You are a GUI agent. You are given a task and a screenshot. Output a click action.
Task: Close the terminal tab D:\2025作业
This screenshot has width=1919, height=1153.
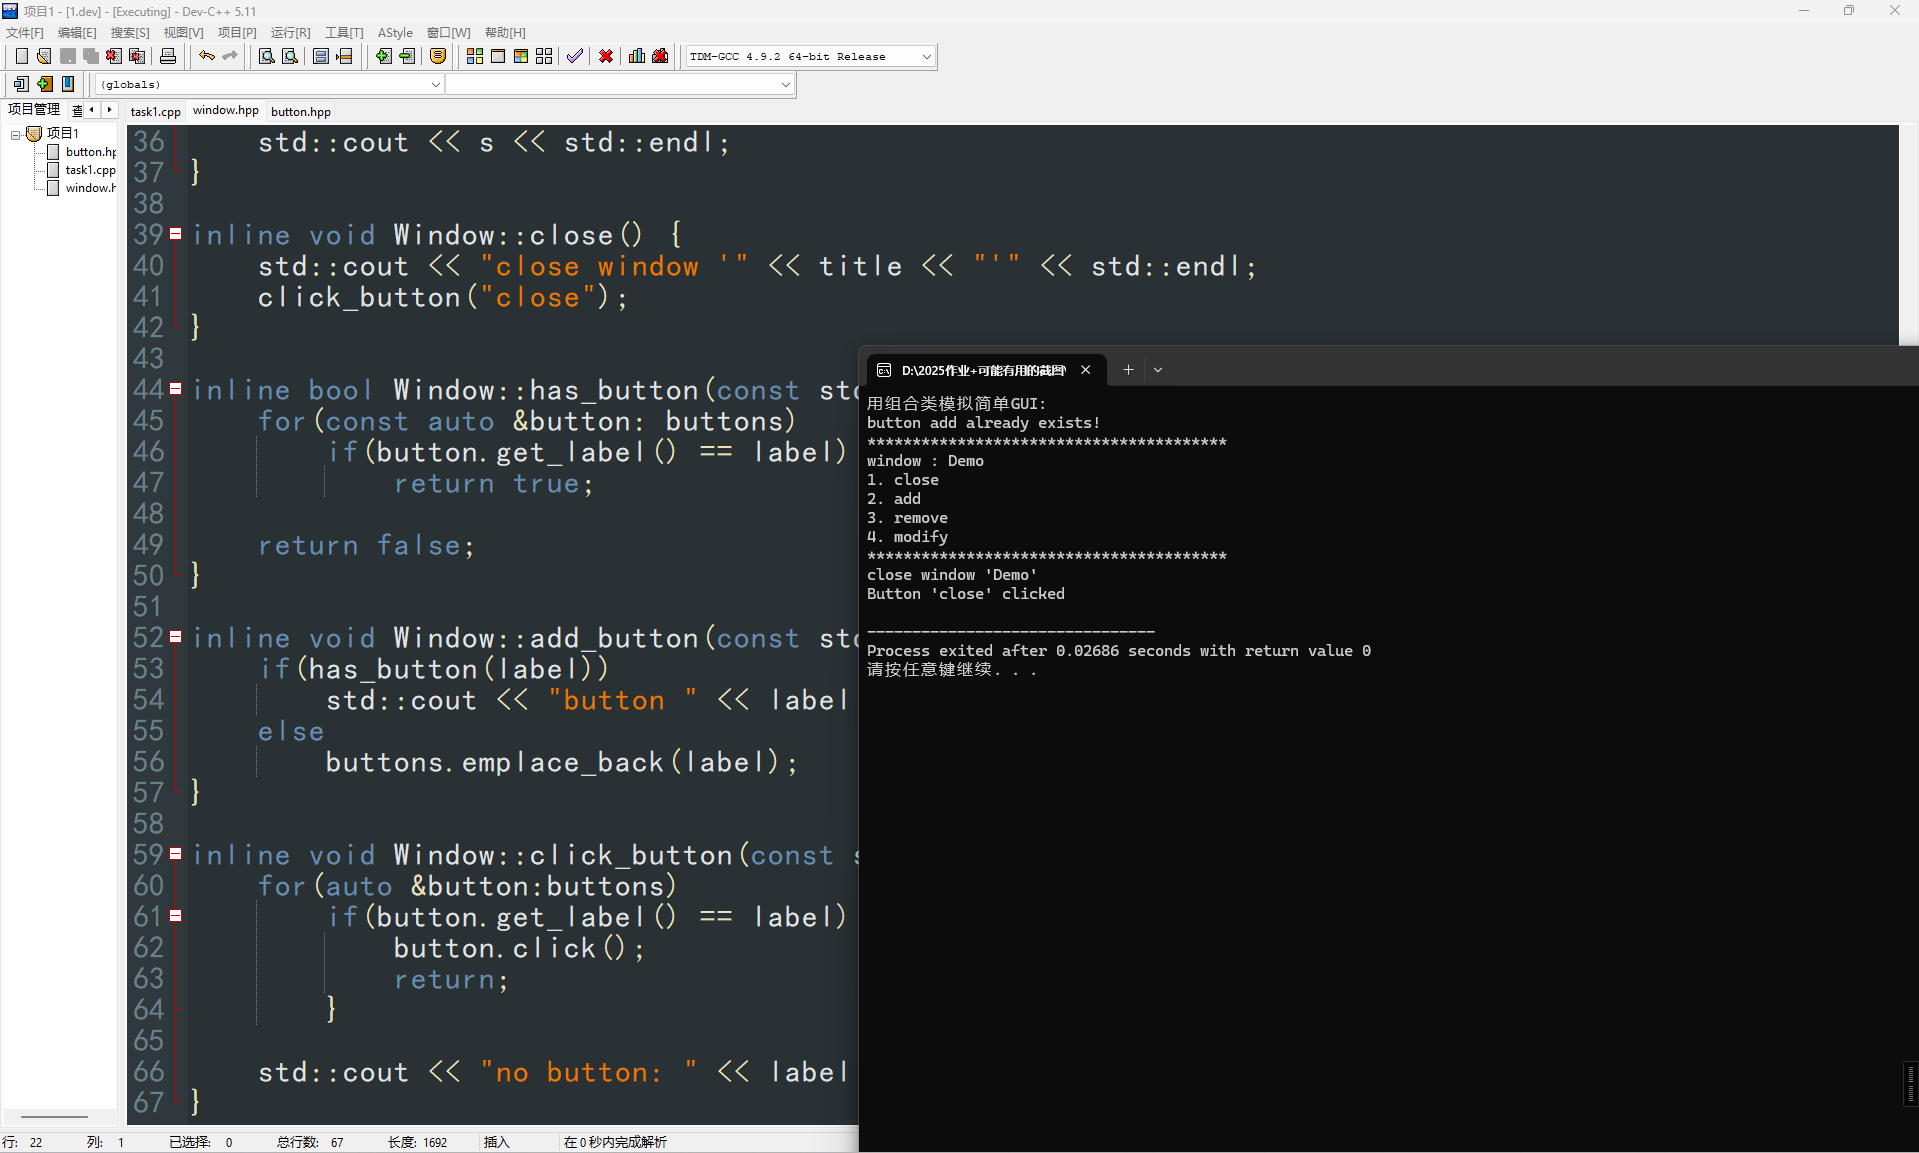pyautogui.click(x=1085, y=370)
